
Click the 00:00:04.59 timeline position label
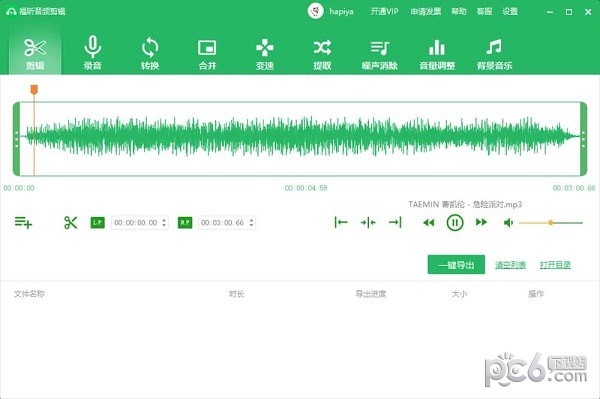306,188
